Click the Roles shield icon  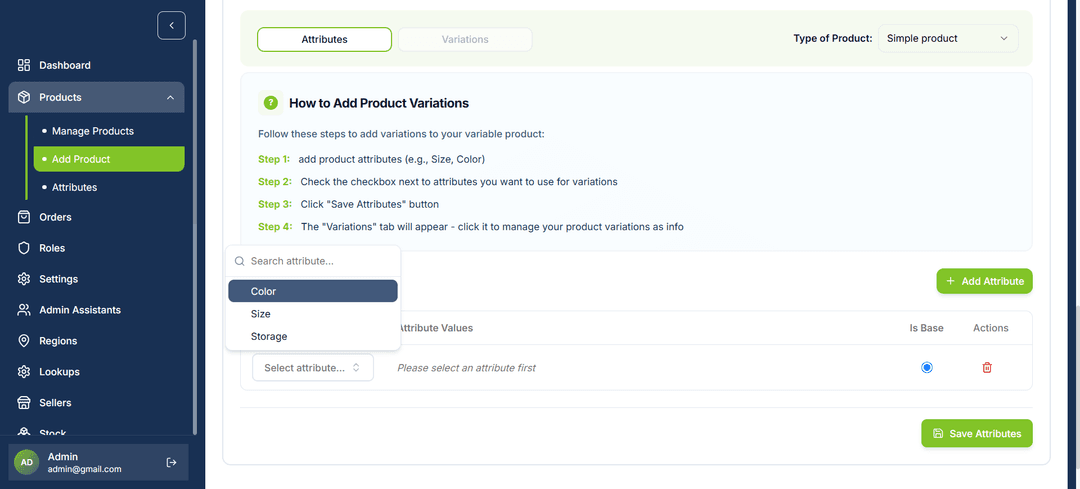click(x=24, y=248)
